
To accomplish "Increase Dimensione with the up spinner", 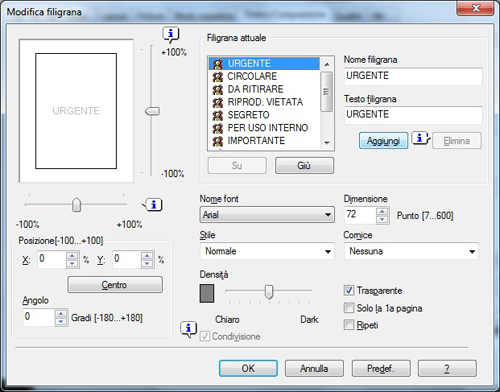I will tap(382, 212).
